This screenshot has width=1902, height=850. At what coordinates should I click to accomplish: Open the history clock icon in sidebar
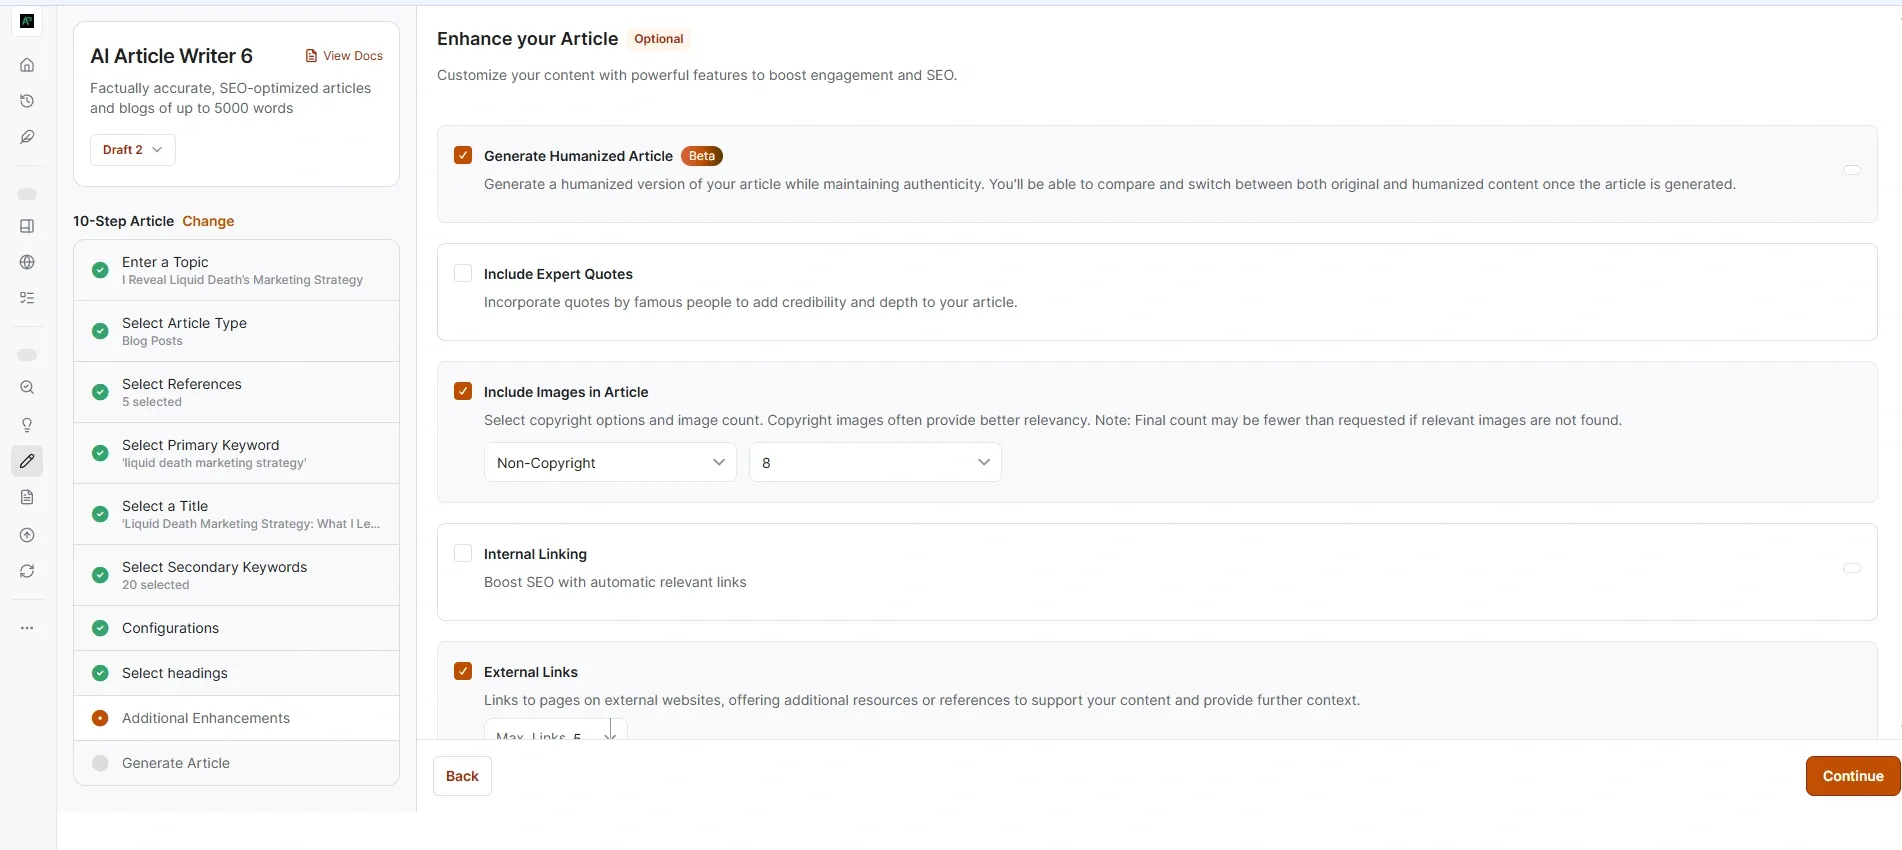(x=27, y=101)
